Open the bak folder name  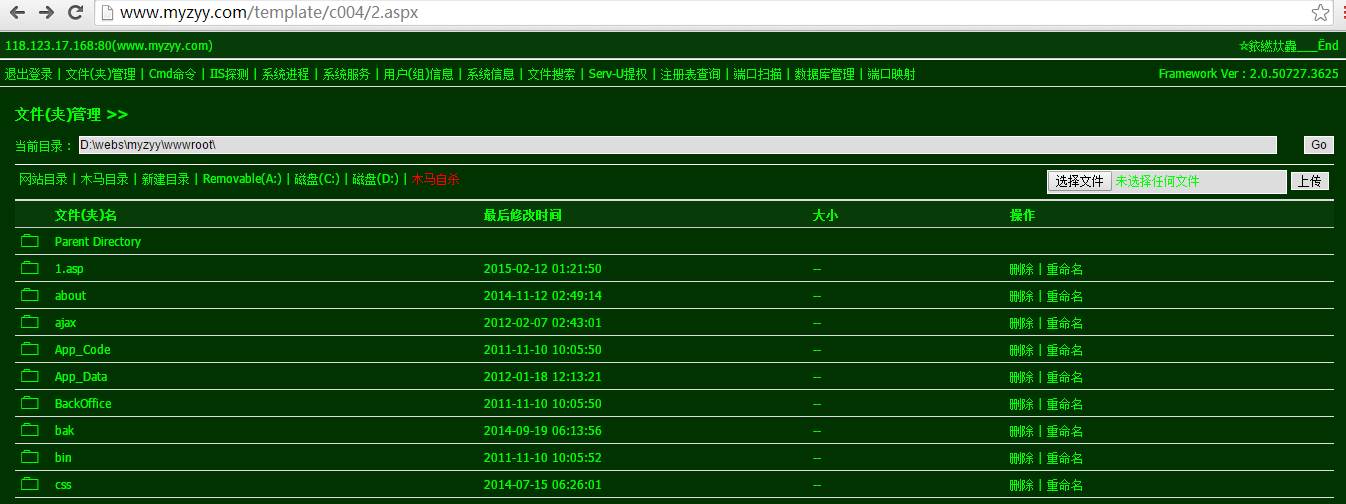coord(64,431)
